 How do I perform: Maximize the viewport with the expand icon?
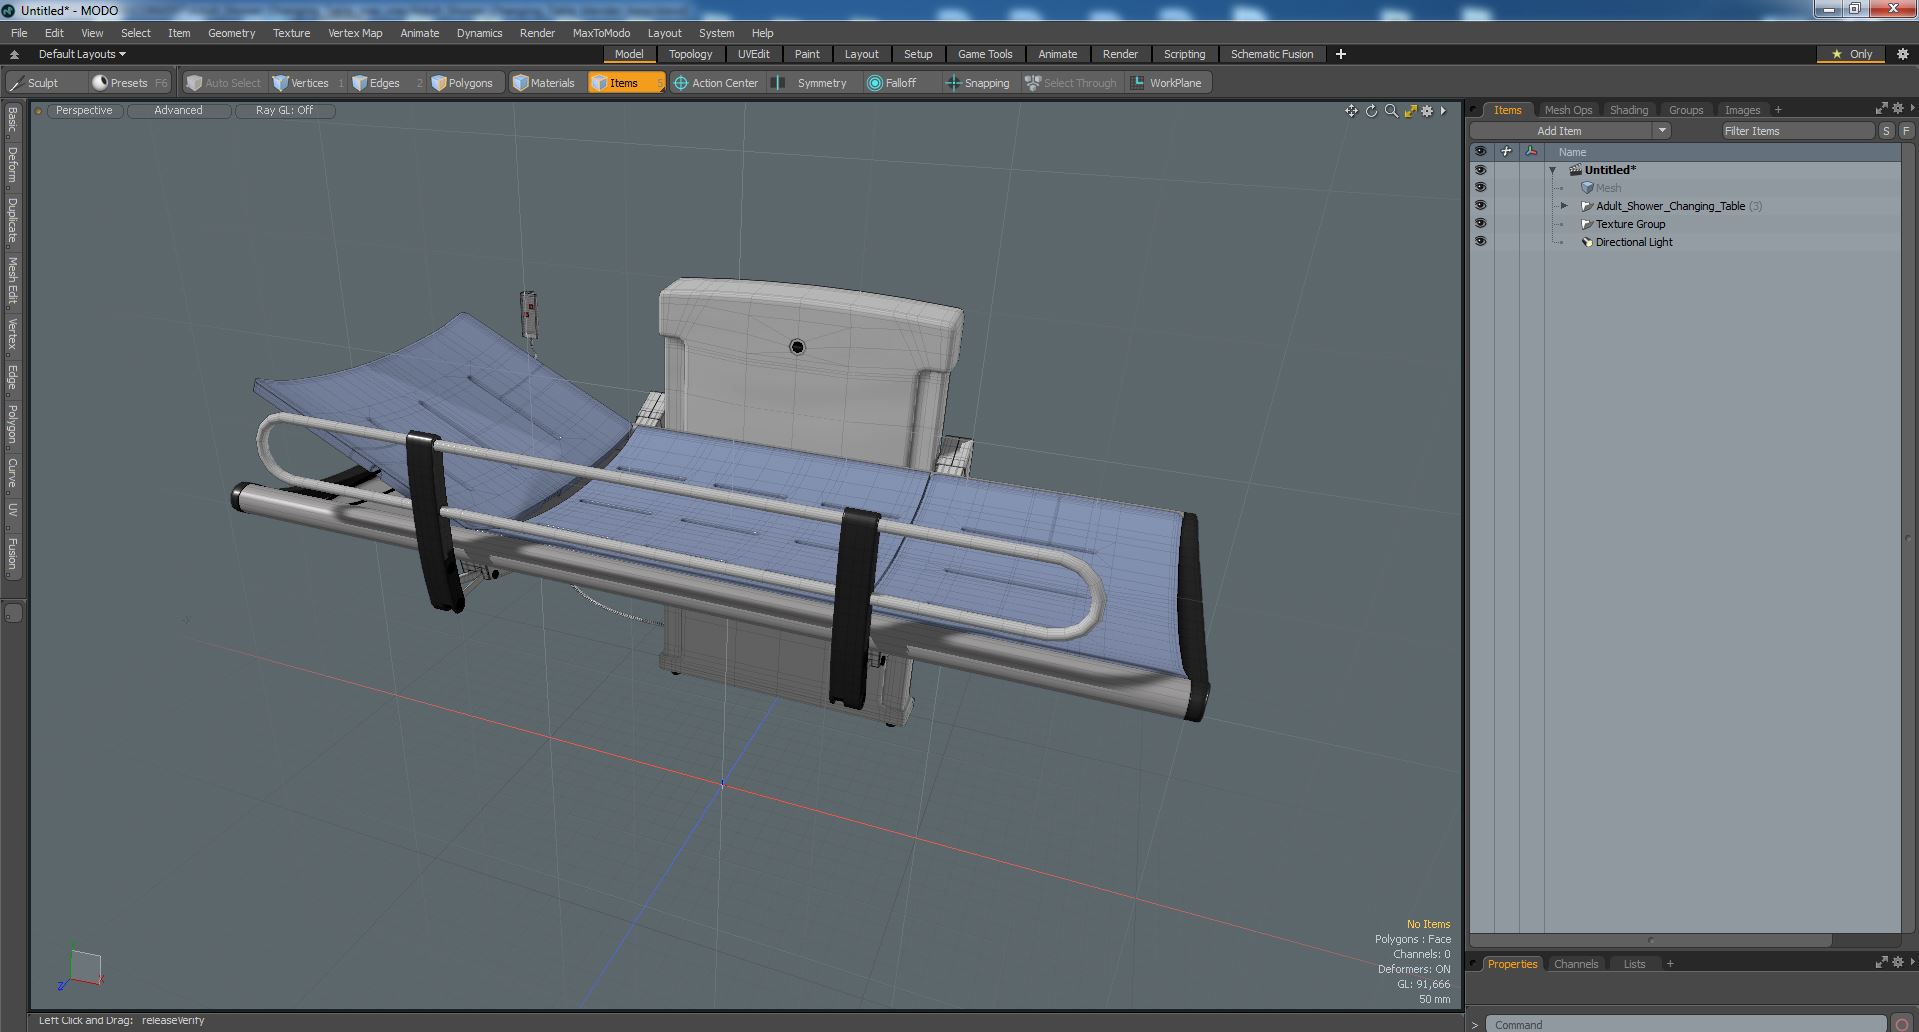click(1410, 111)
